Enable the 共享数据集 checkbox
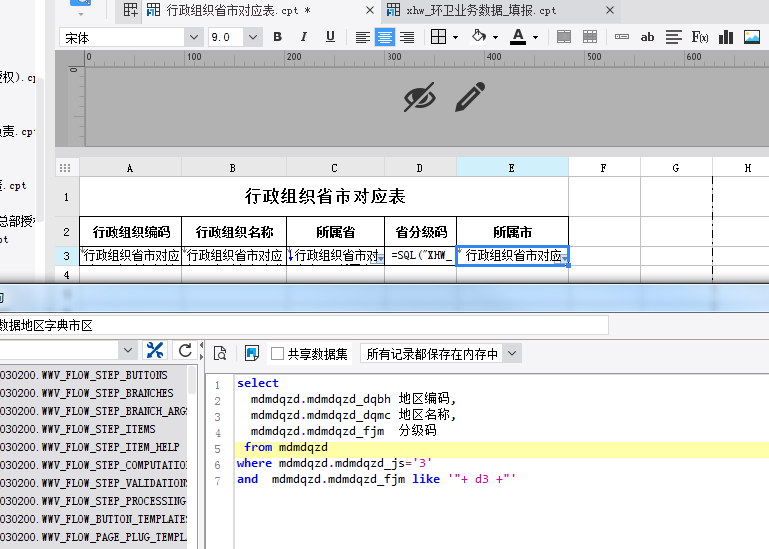This screenshot has width=769, height=549. [x=278, y=353]
